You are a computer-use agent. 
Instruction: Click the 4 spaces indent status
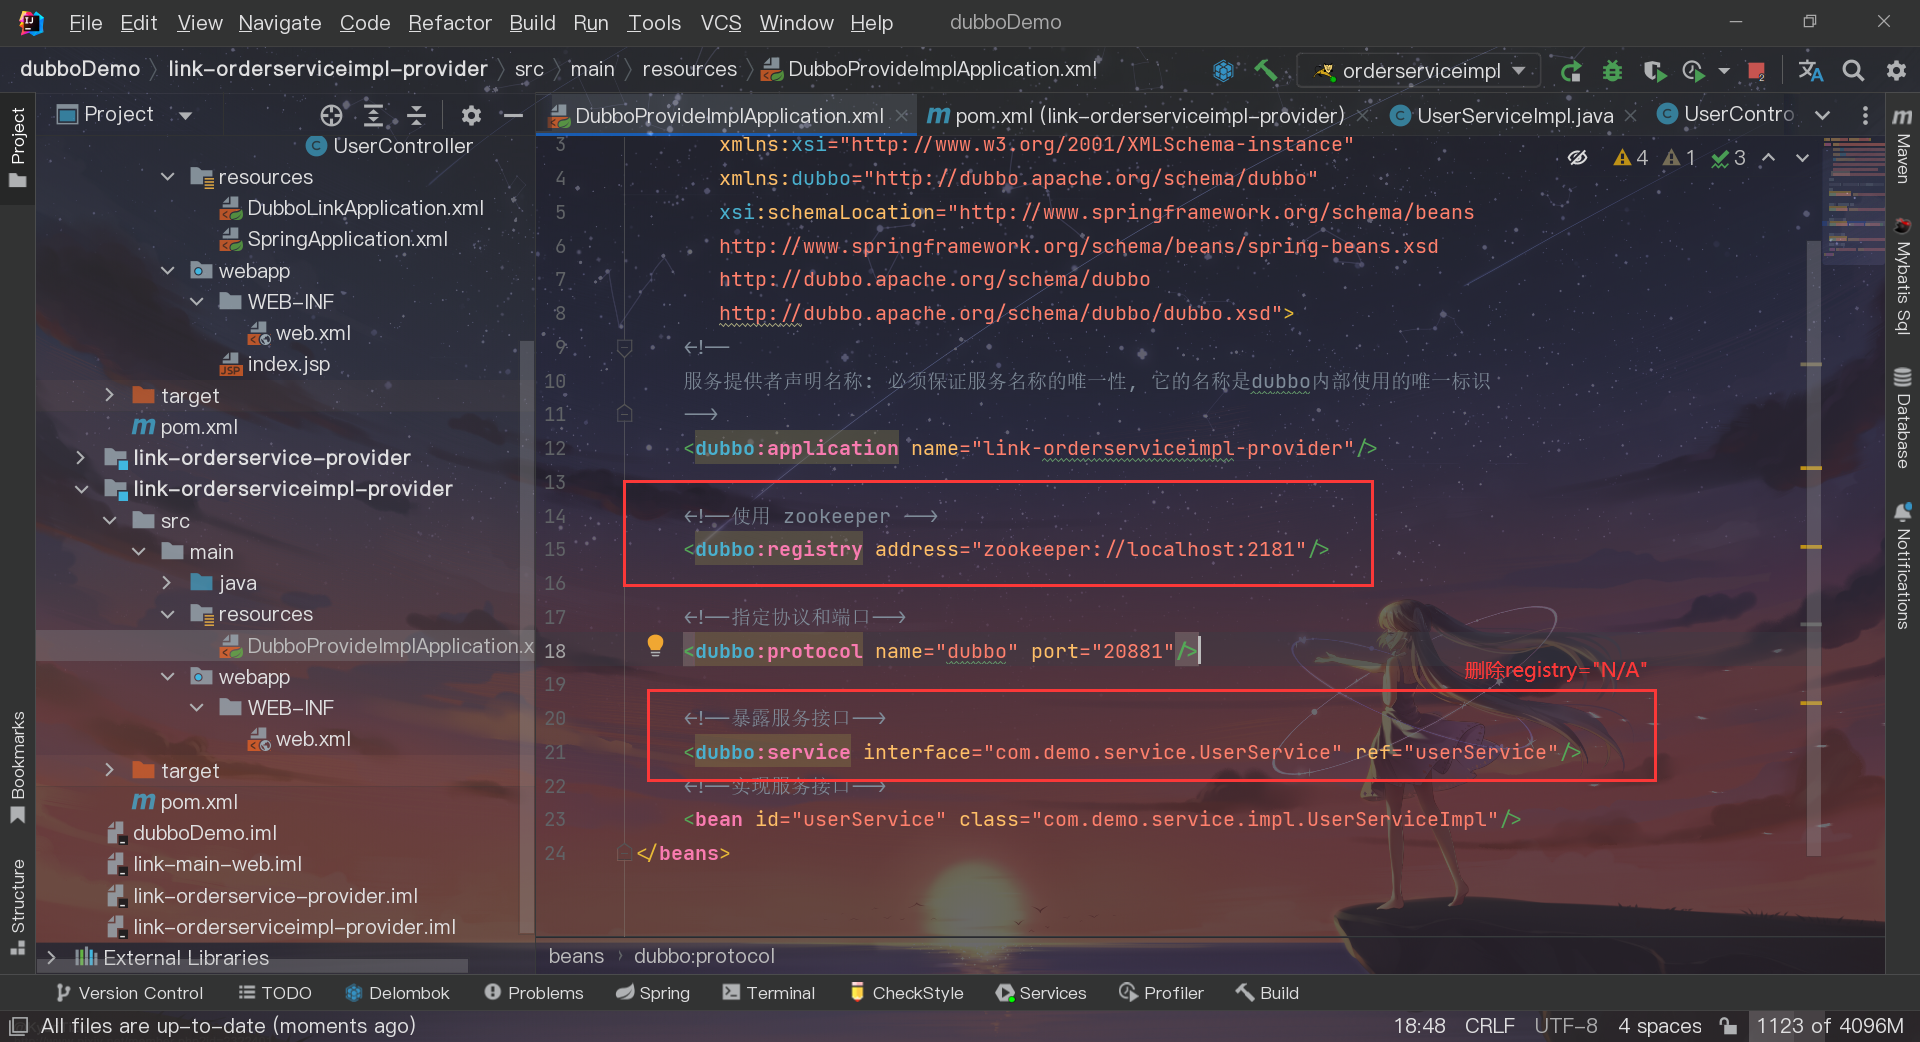click(x=1659, y=1026)
